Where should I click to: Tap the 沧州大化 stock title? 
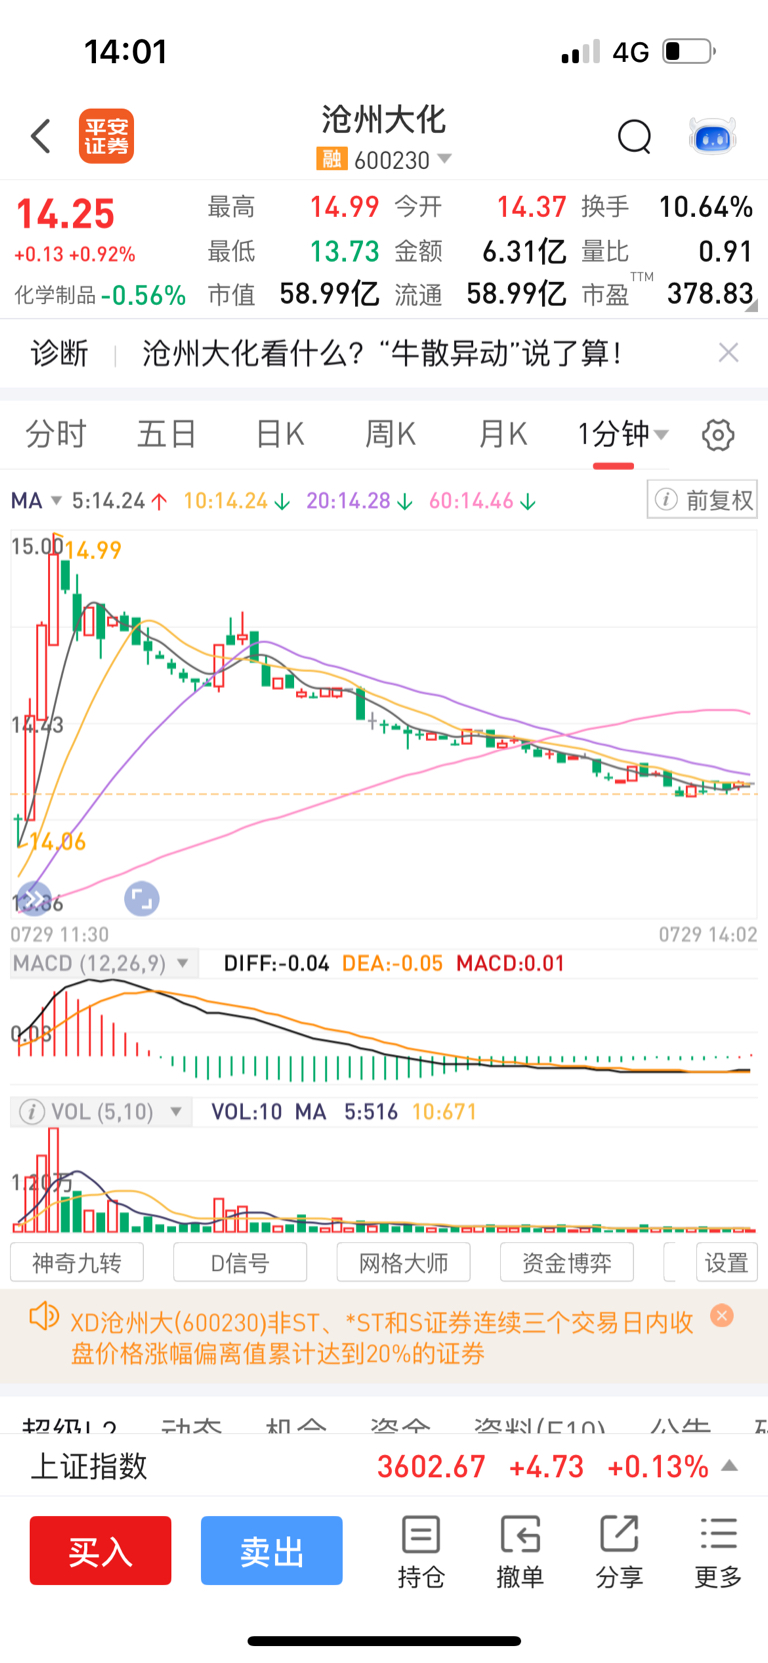pyautogui.click(x=384, y=120)
